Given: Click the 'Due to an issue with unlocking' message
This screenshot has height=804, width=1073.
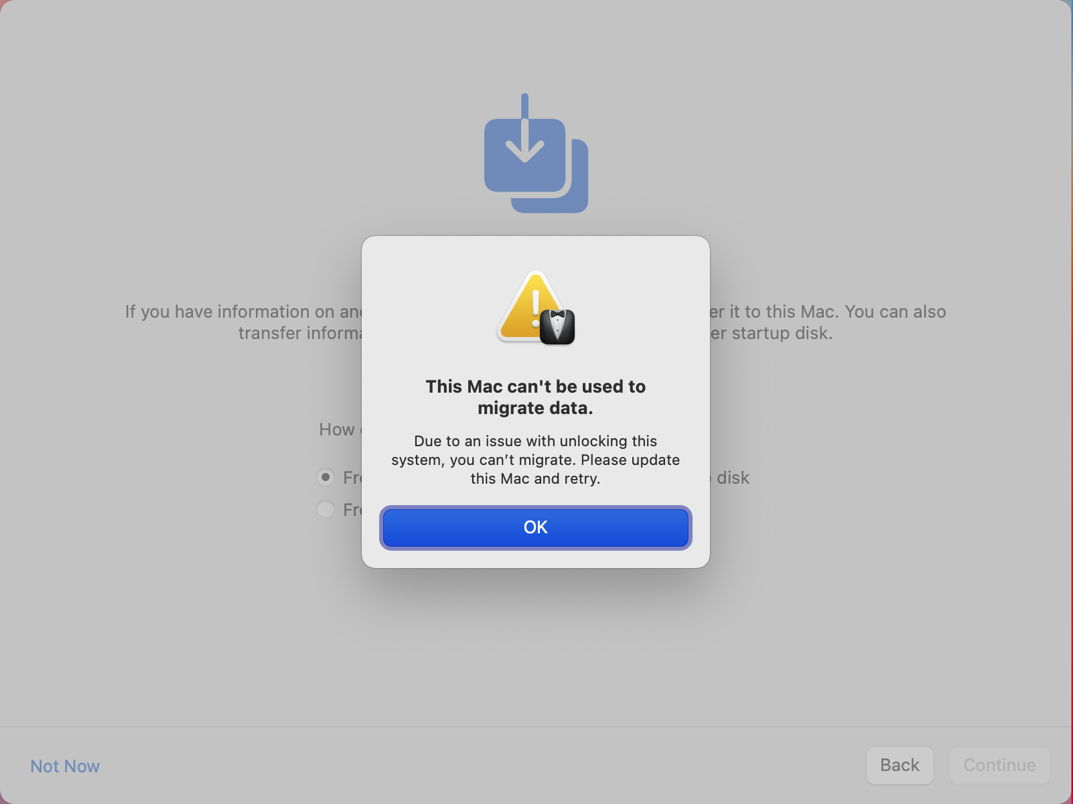Looking at the screenshot, I should pyautogui.click(x=535, y=460).
